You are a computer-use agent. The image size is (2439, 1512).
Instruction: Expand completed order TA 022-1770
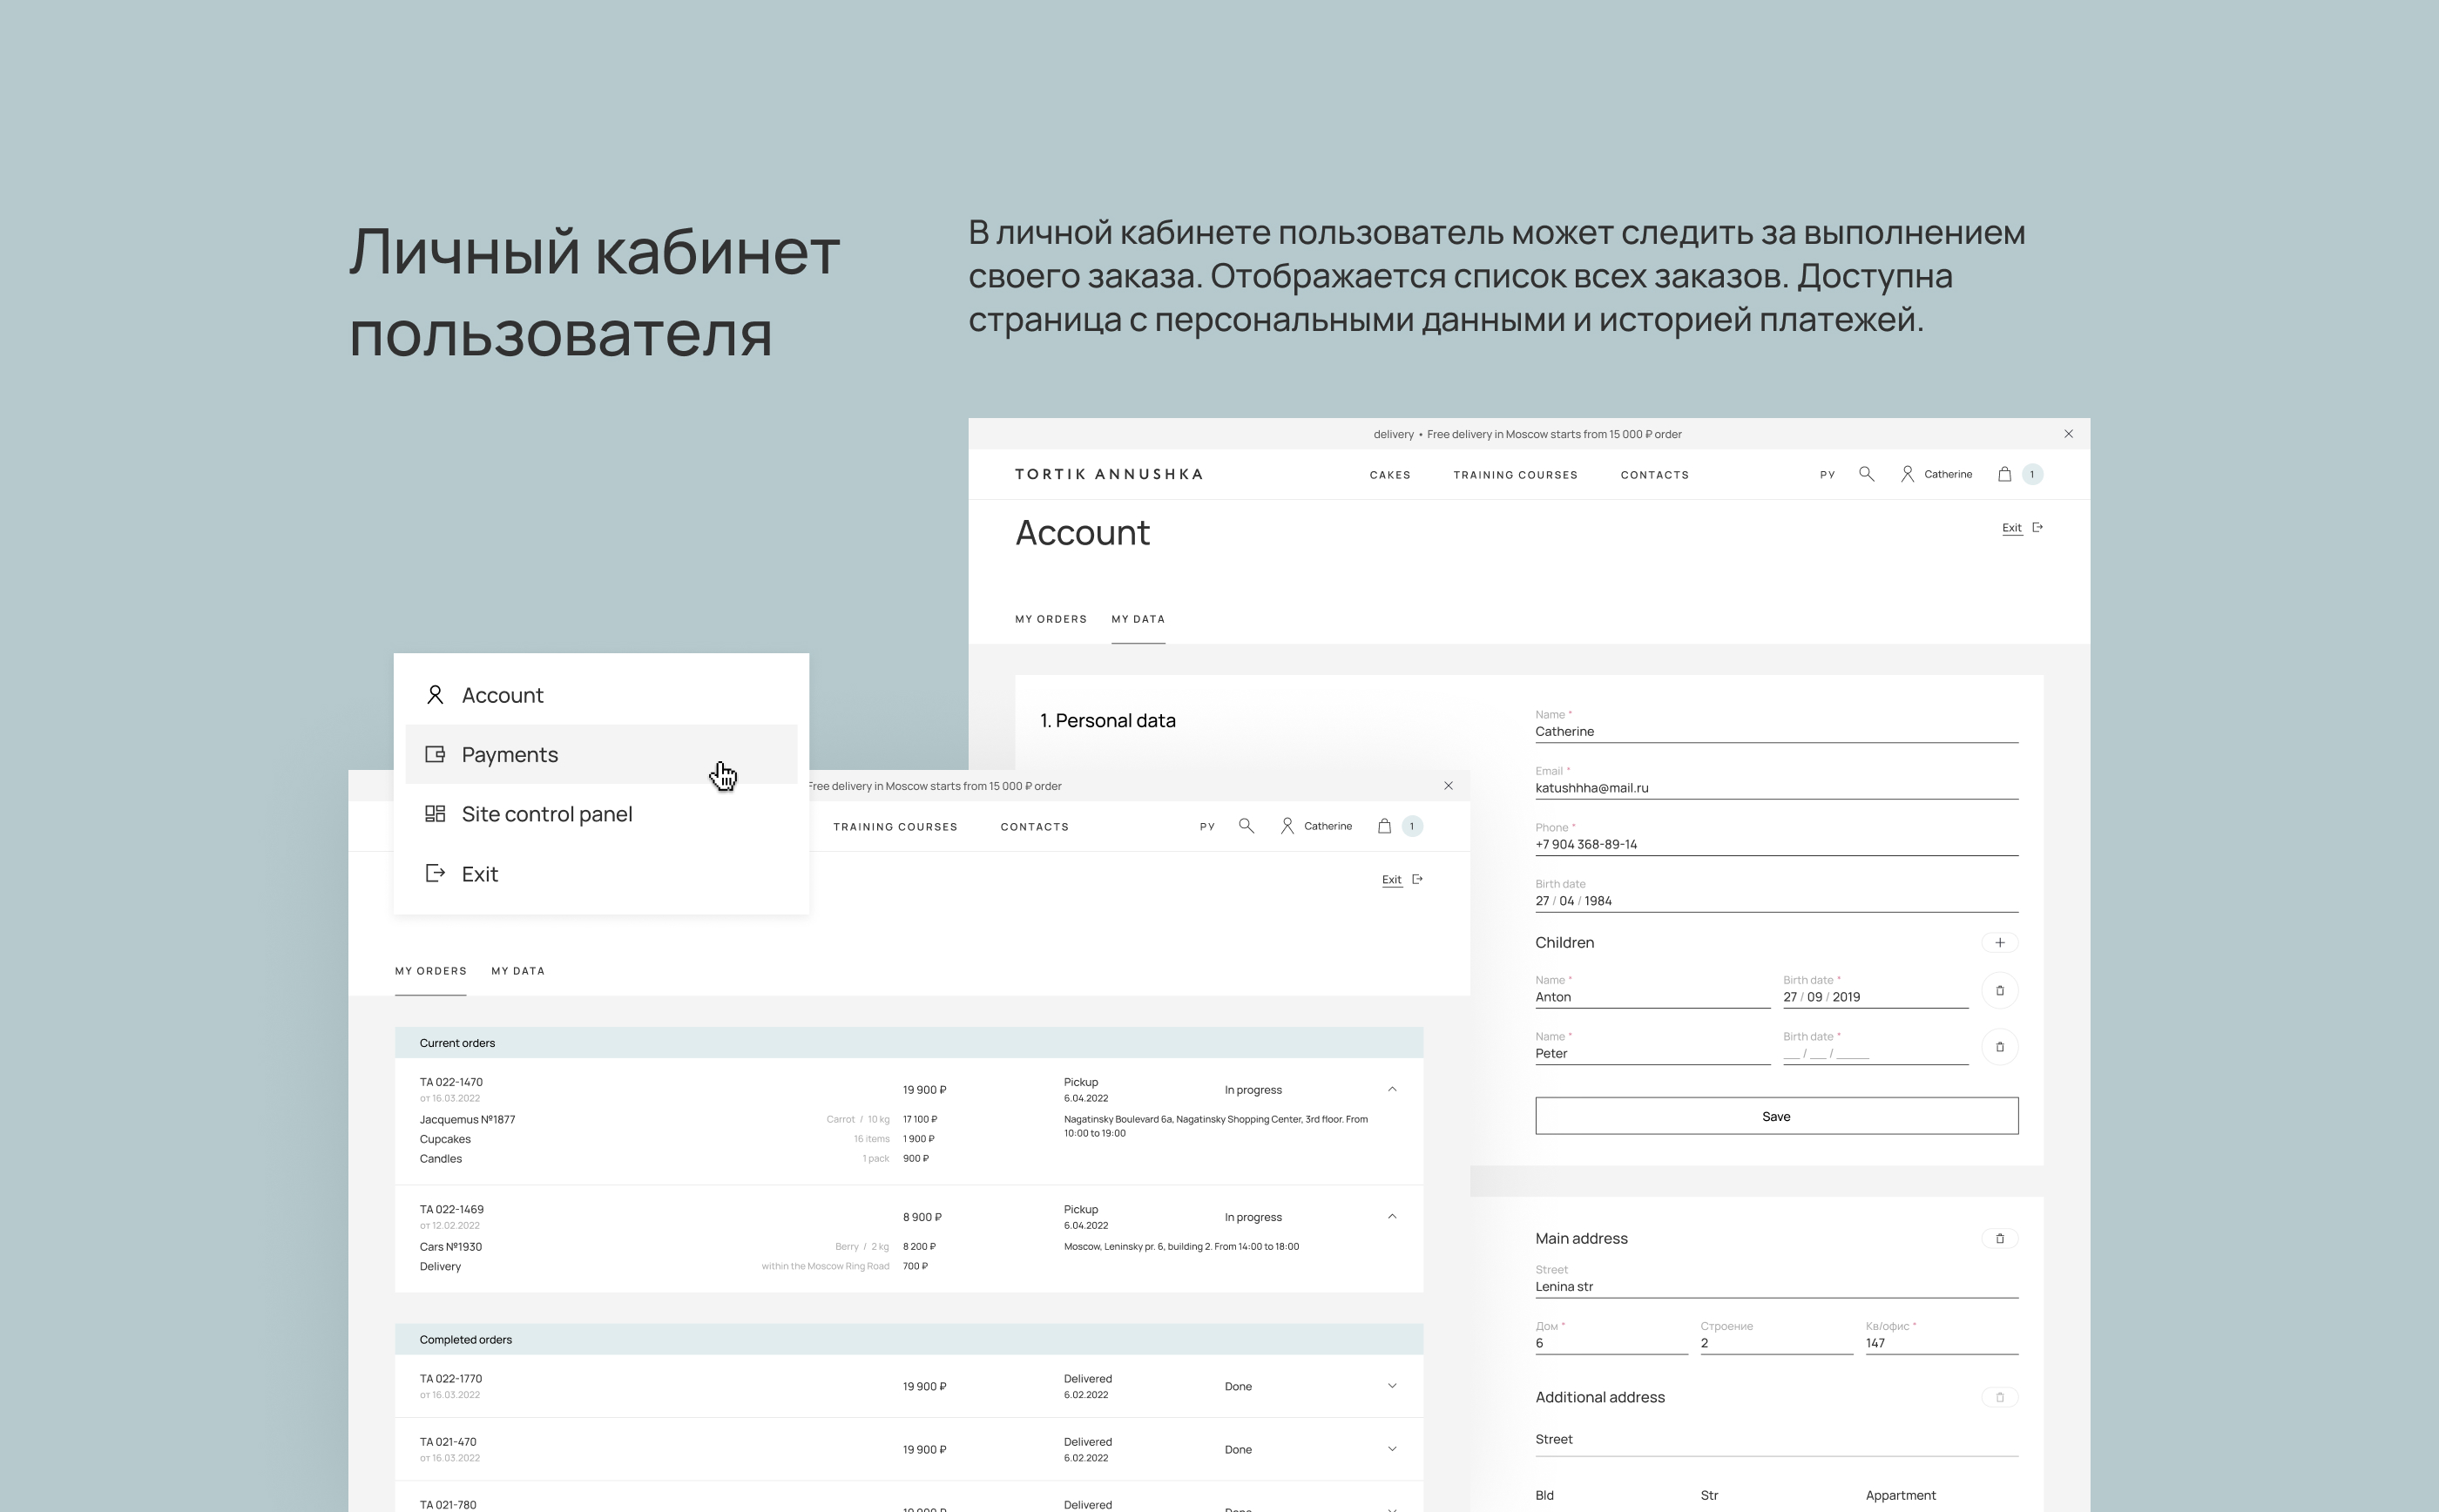[1391, 1386]
